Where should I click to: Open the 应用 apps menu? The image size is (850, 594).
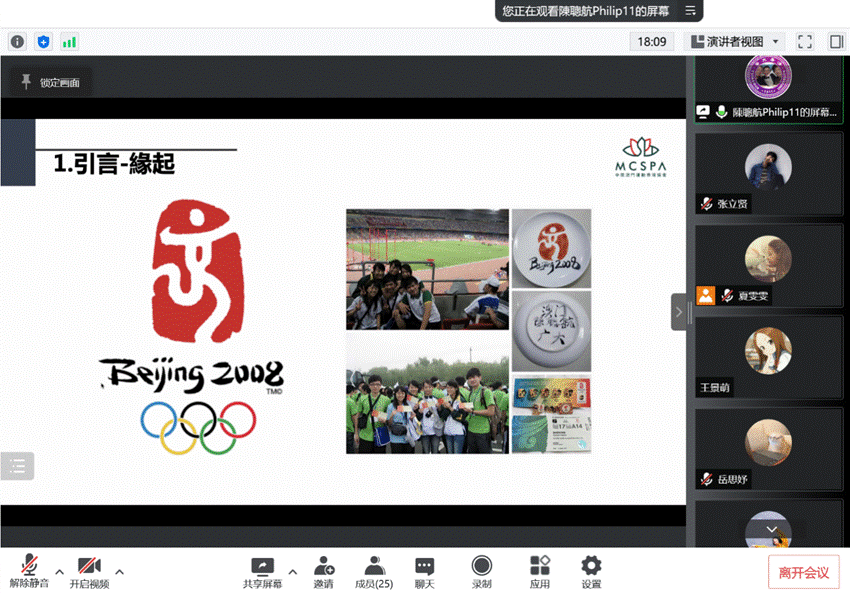[x=539, y=573]
